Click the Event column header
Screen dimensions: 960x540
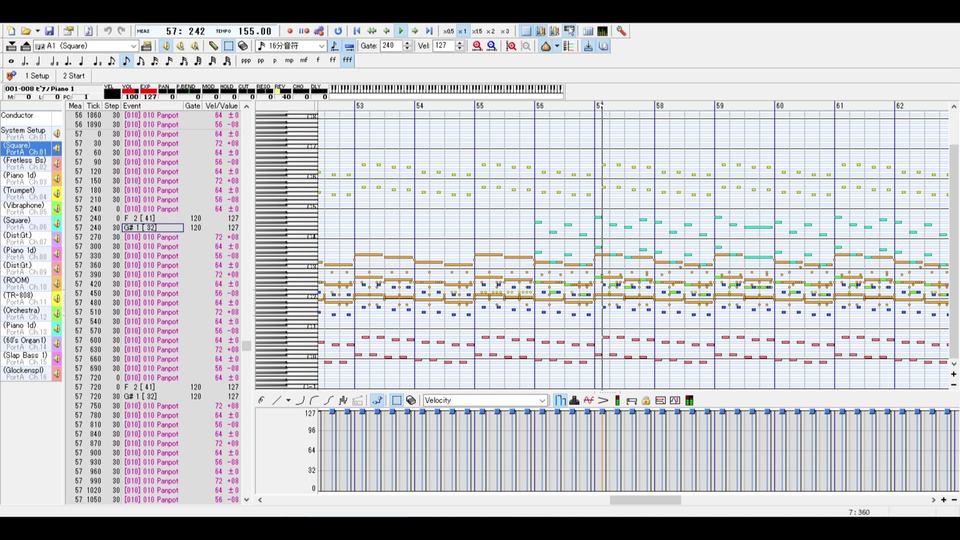pyautogui.click(x=152, y=106)
